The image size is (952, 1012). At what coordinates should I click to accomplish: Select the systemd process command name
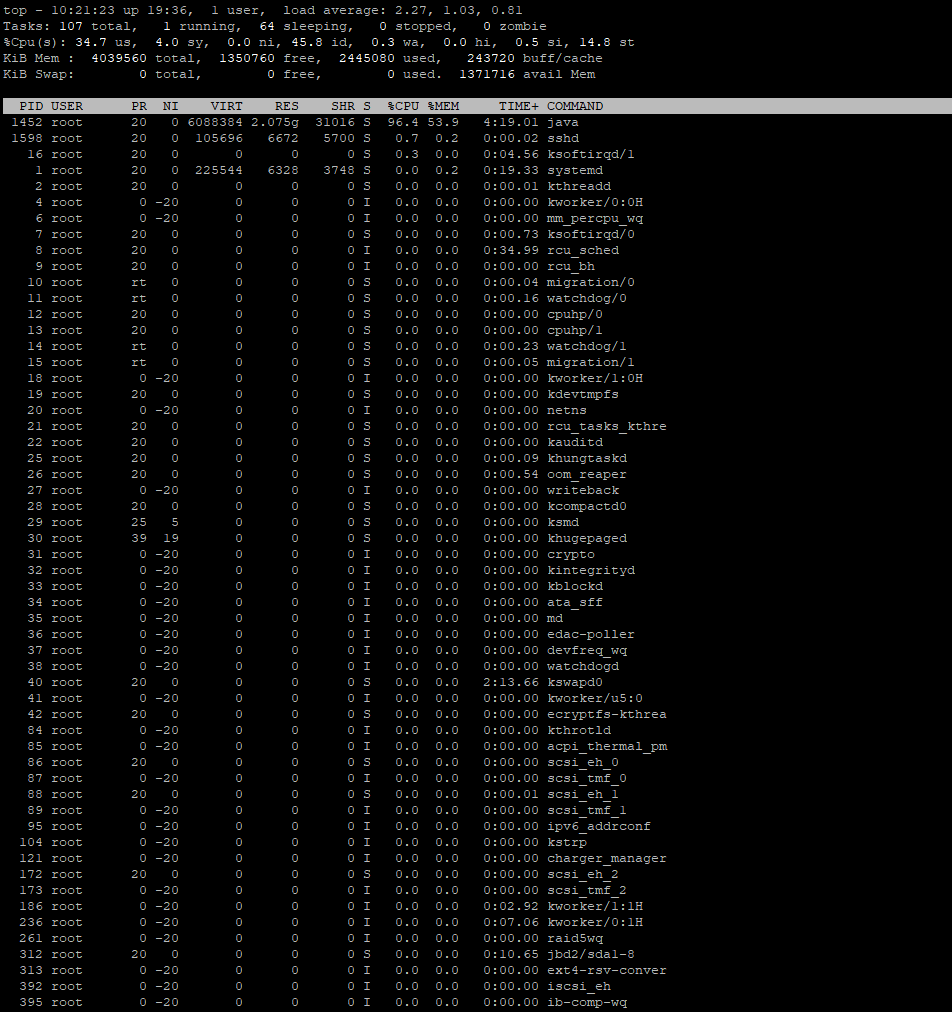point(574,170)
